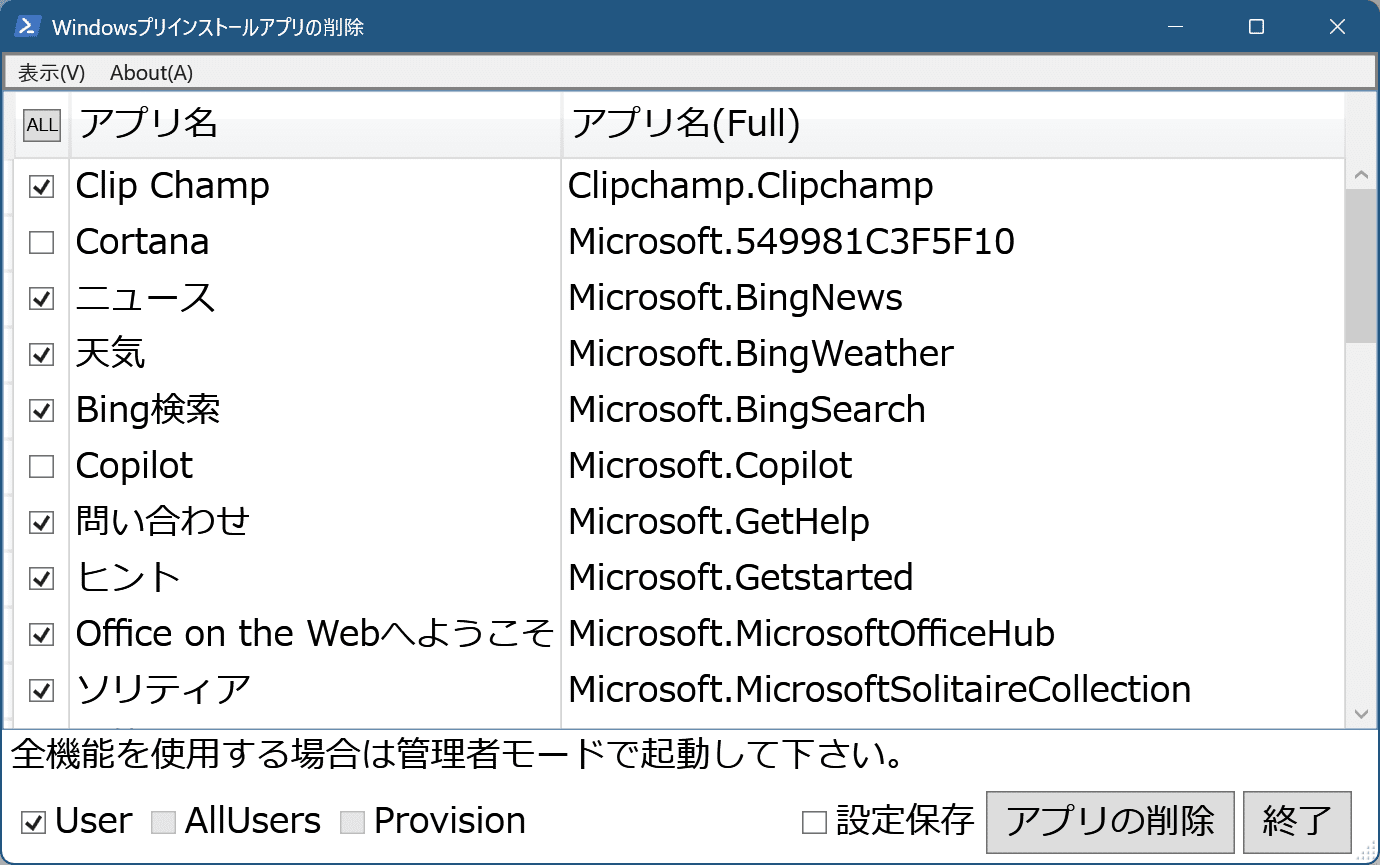The width and height of the screenshot is (1380, 865).
Task: Click the ALL select button
Action: pos(42,125)
